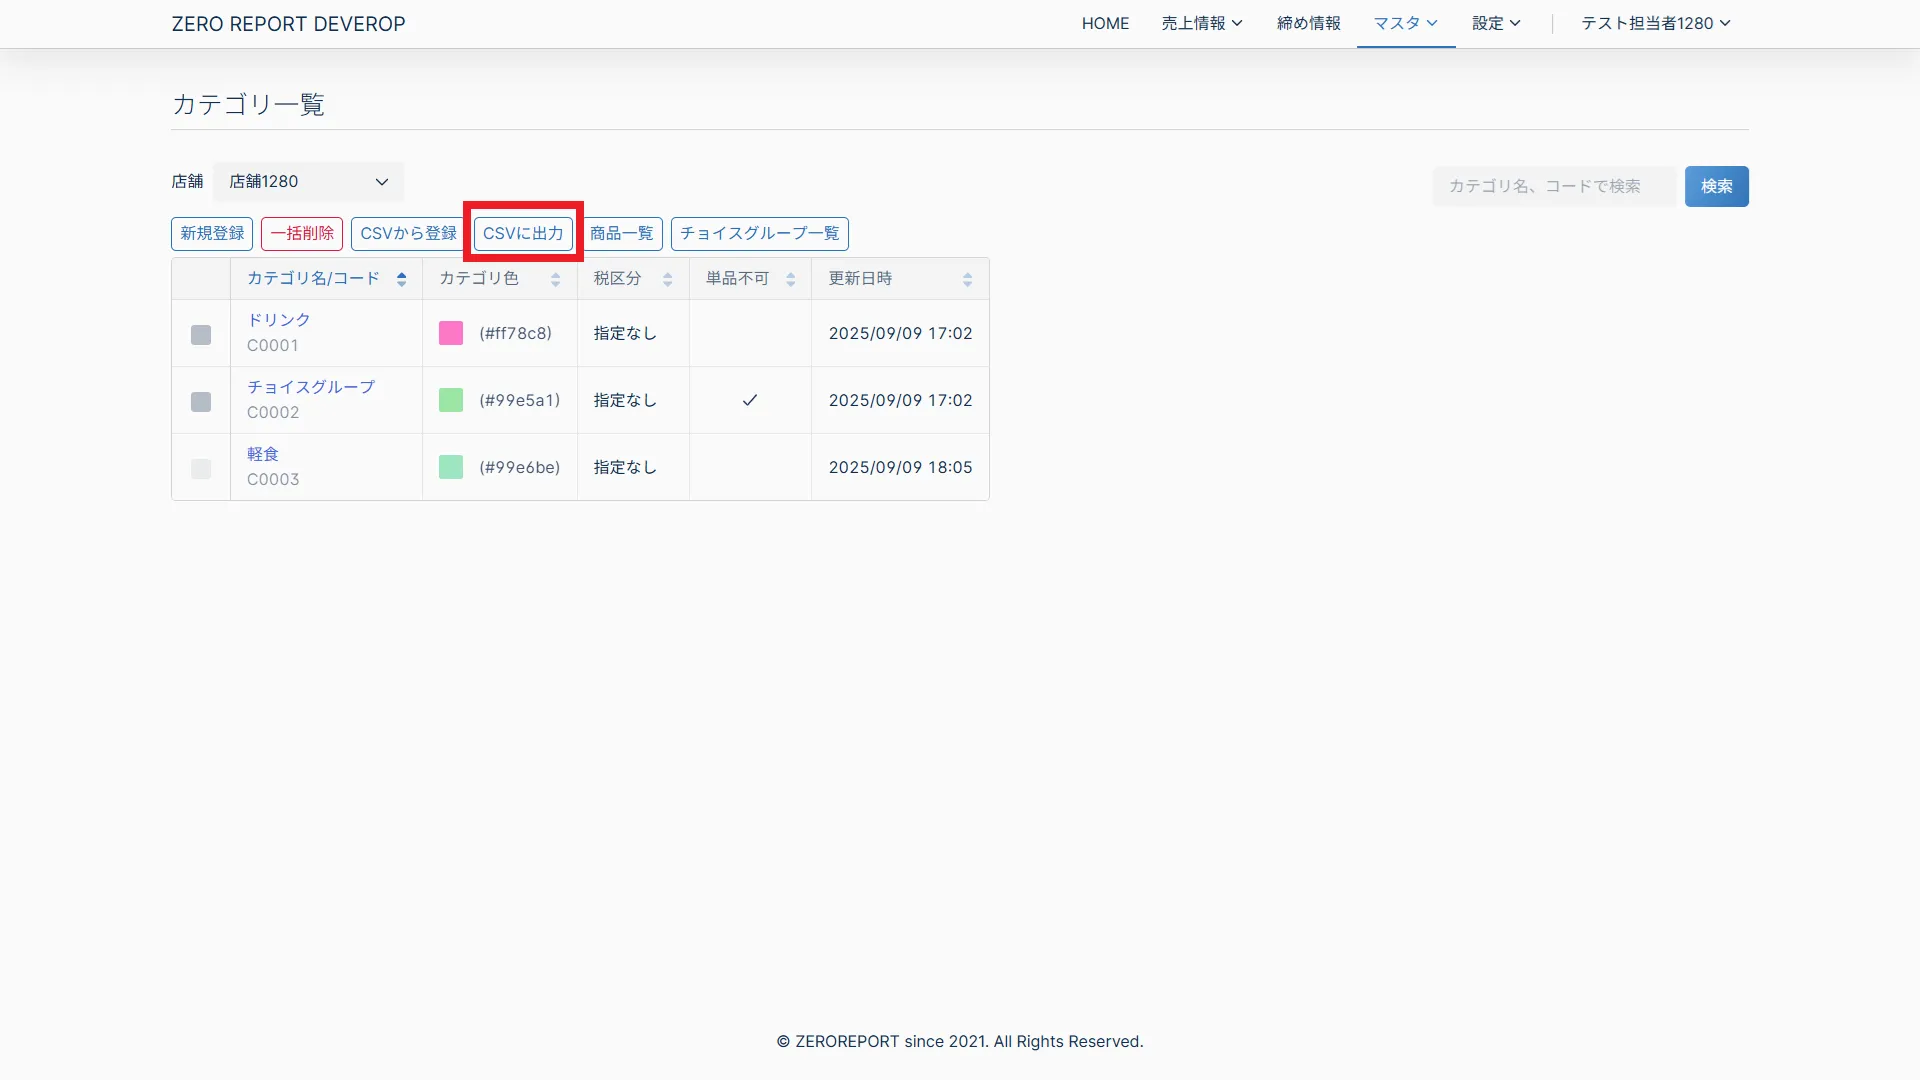Click the 税区分 column sort icon
Image resolution: width=1920 pixels, height=1080 pixels.
(667, 279)
